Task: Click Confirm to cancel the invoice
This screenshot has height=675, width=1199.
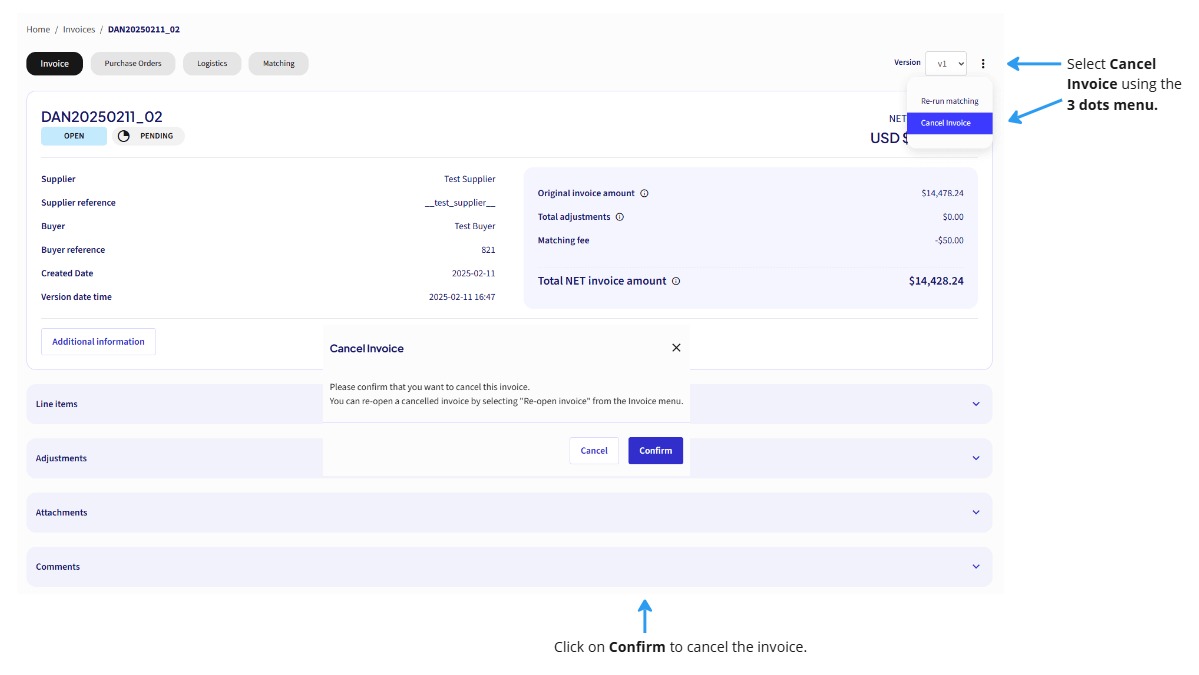Action: 655,450
